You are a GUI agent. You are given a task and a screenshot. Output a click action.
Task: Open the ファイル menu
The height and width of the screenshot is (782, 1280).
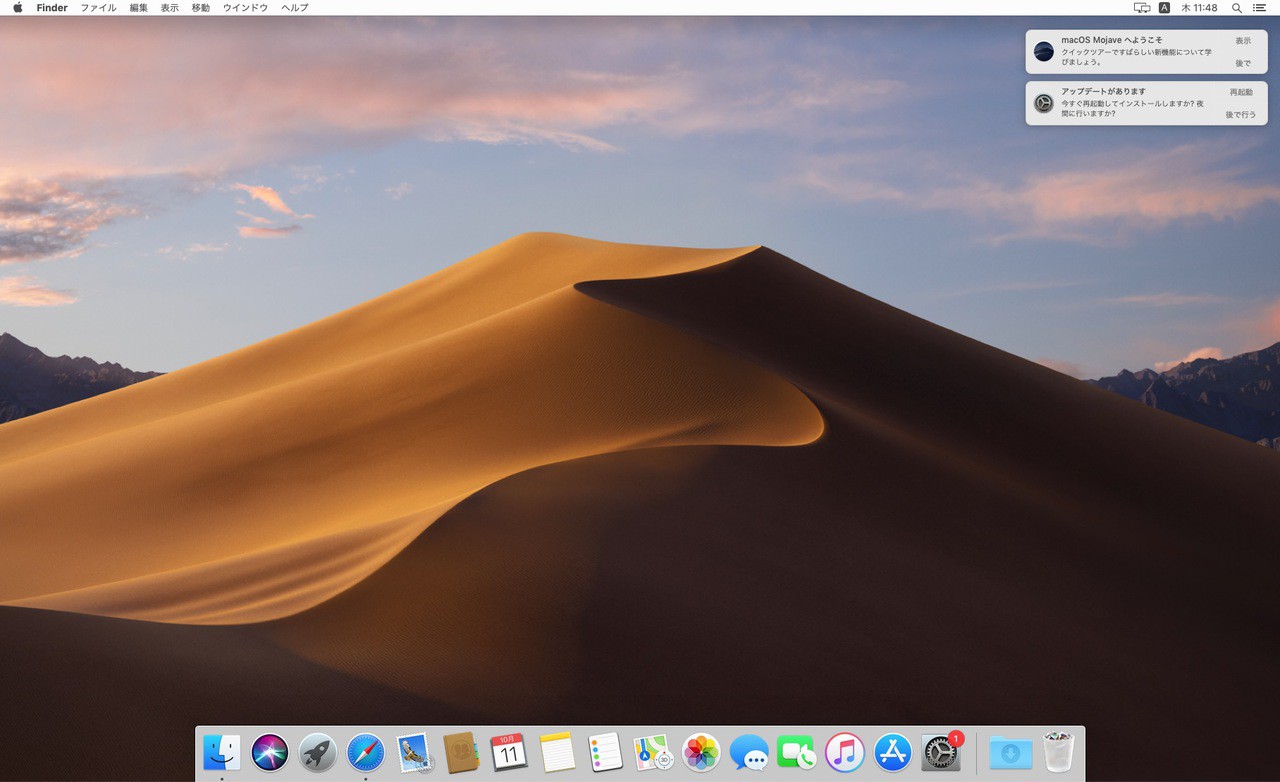tap(98, 8)
